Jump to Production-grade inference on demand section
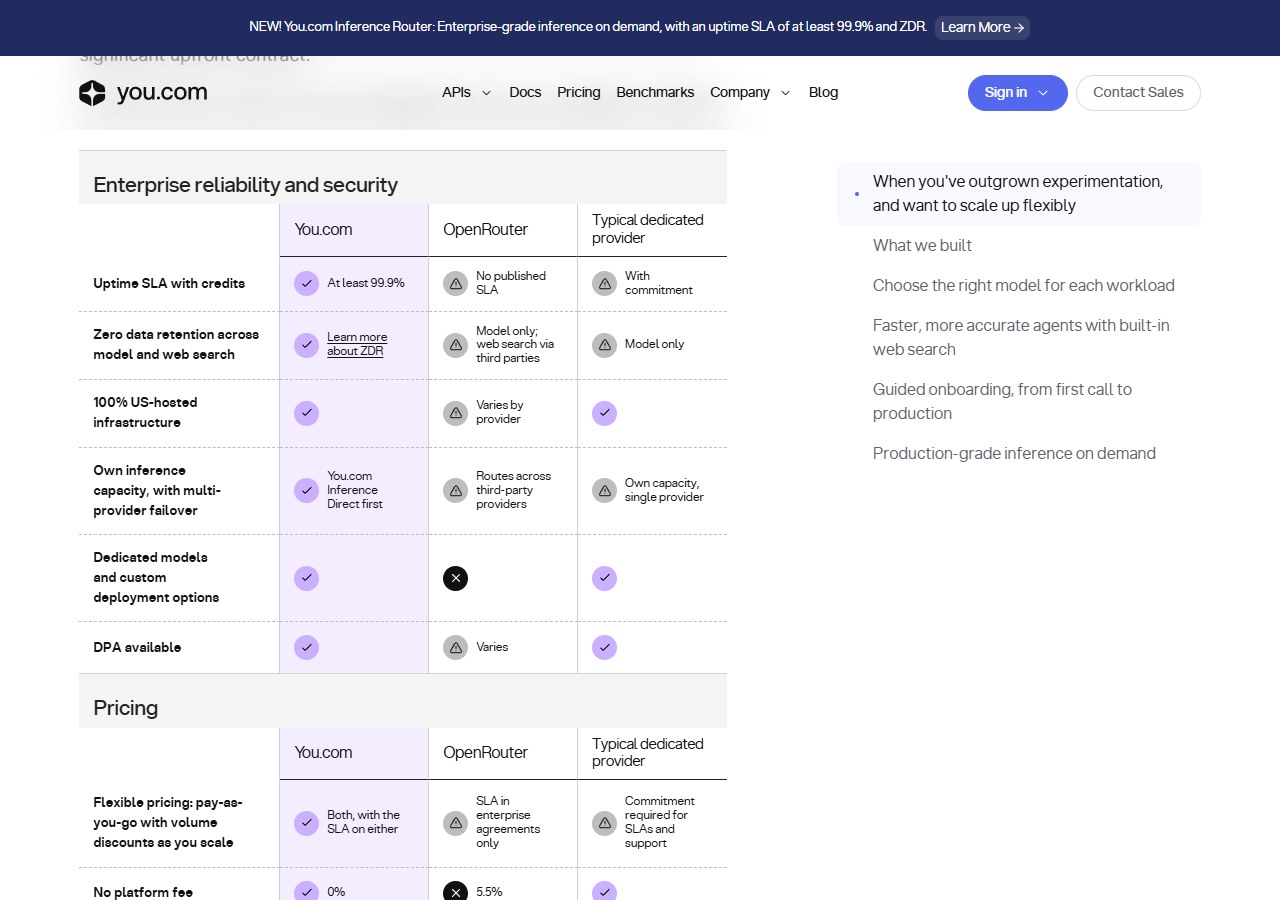This screenshot has width=1280, height=900. 1014,454
